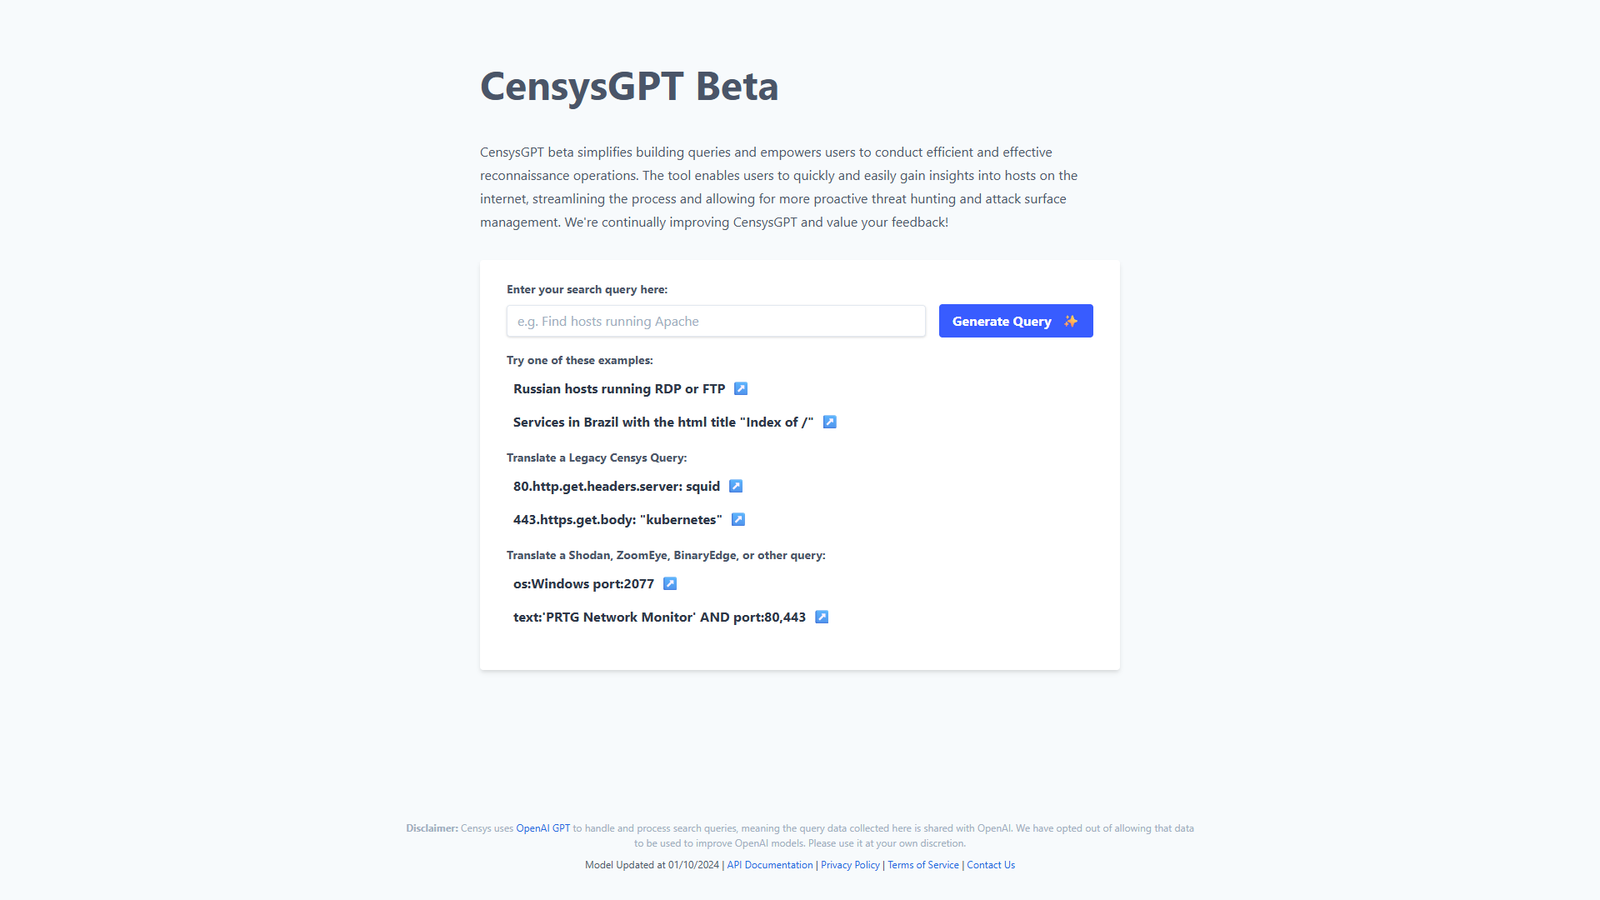
Task: Select example "Russian hosts running RDP or FTP"
Action: tap(620, 388)
